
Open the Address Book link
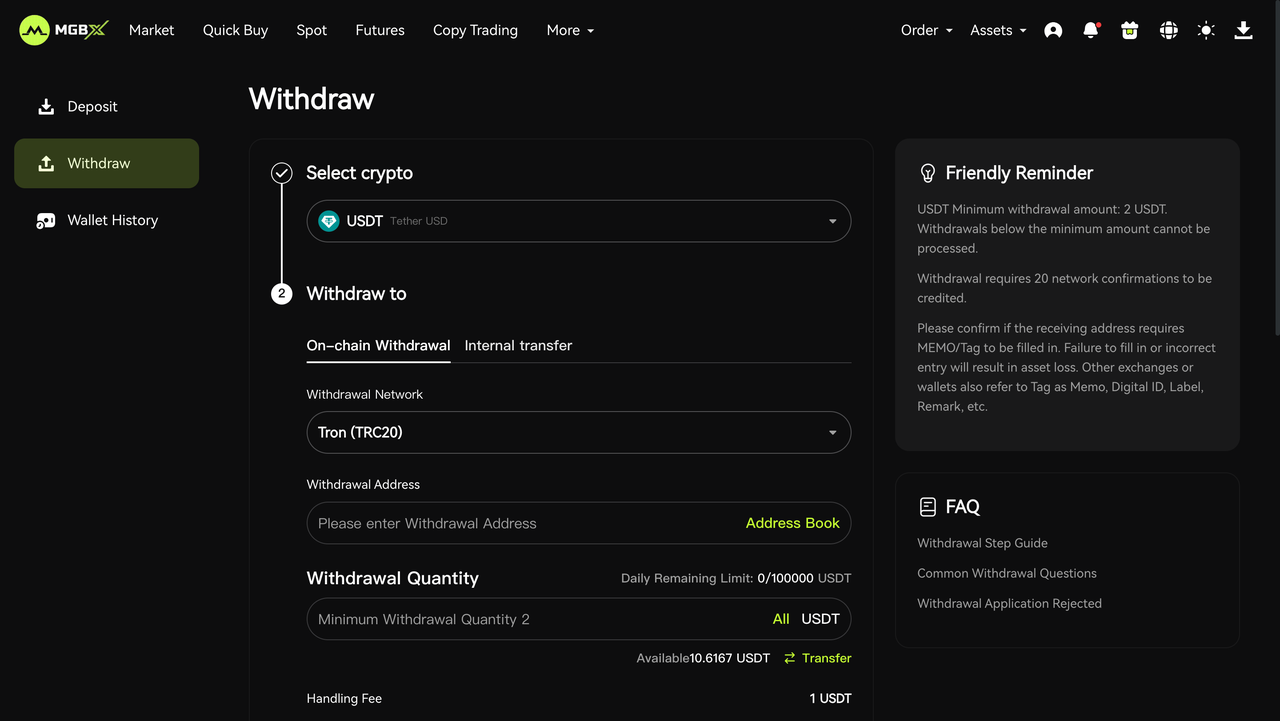point(793,523)
